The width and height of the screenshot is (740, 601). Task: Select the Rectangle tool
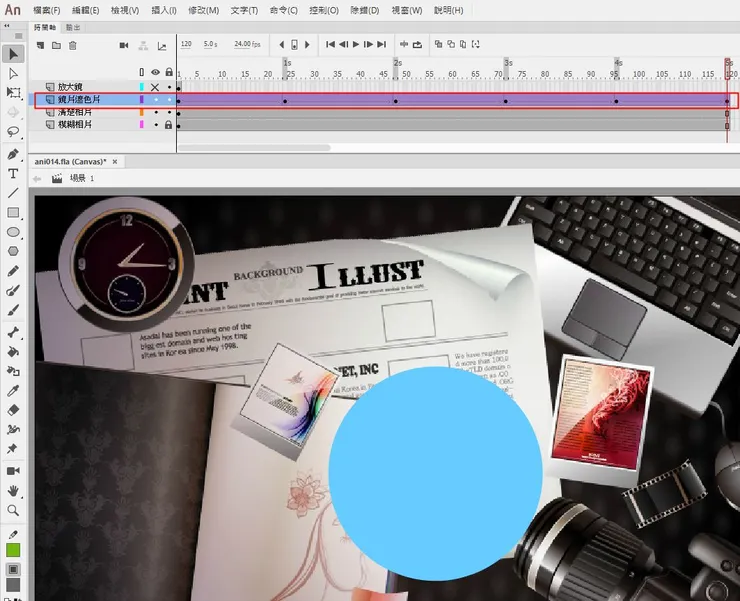[x=13, y=212]
